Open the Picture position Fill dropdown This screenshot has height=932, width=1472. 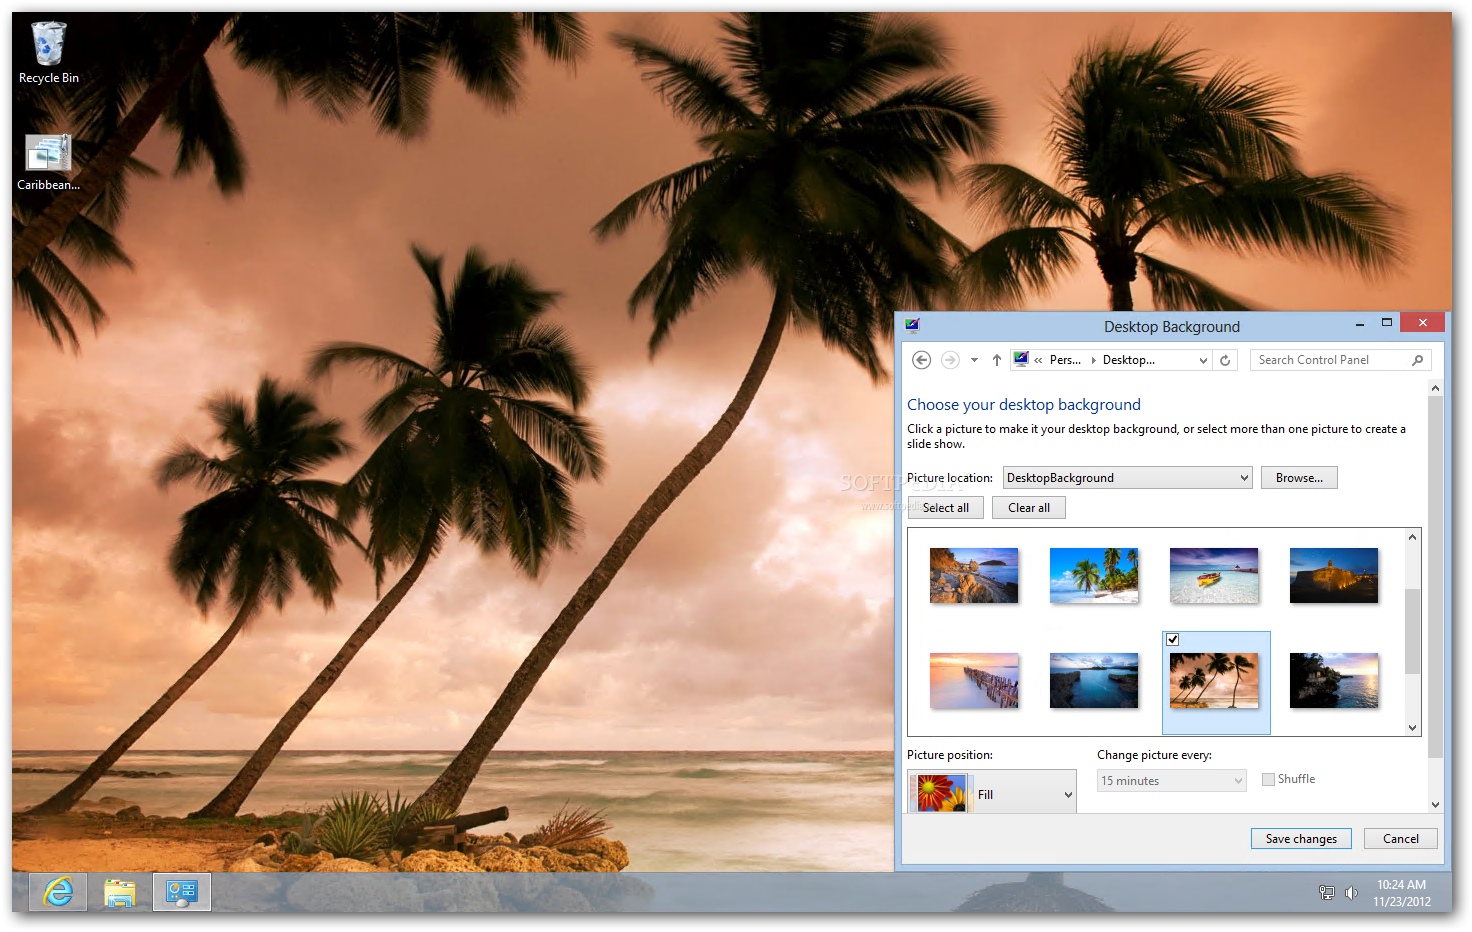[x=992, y=792]
